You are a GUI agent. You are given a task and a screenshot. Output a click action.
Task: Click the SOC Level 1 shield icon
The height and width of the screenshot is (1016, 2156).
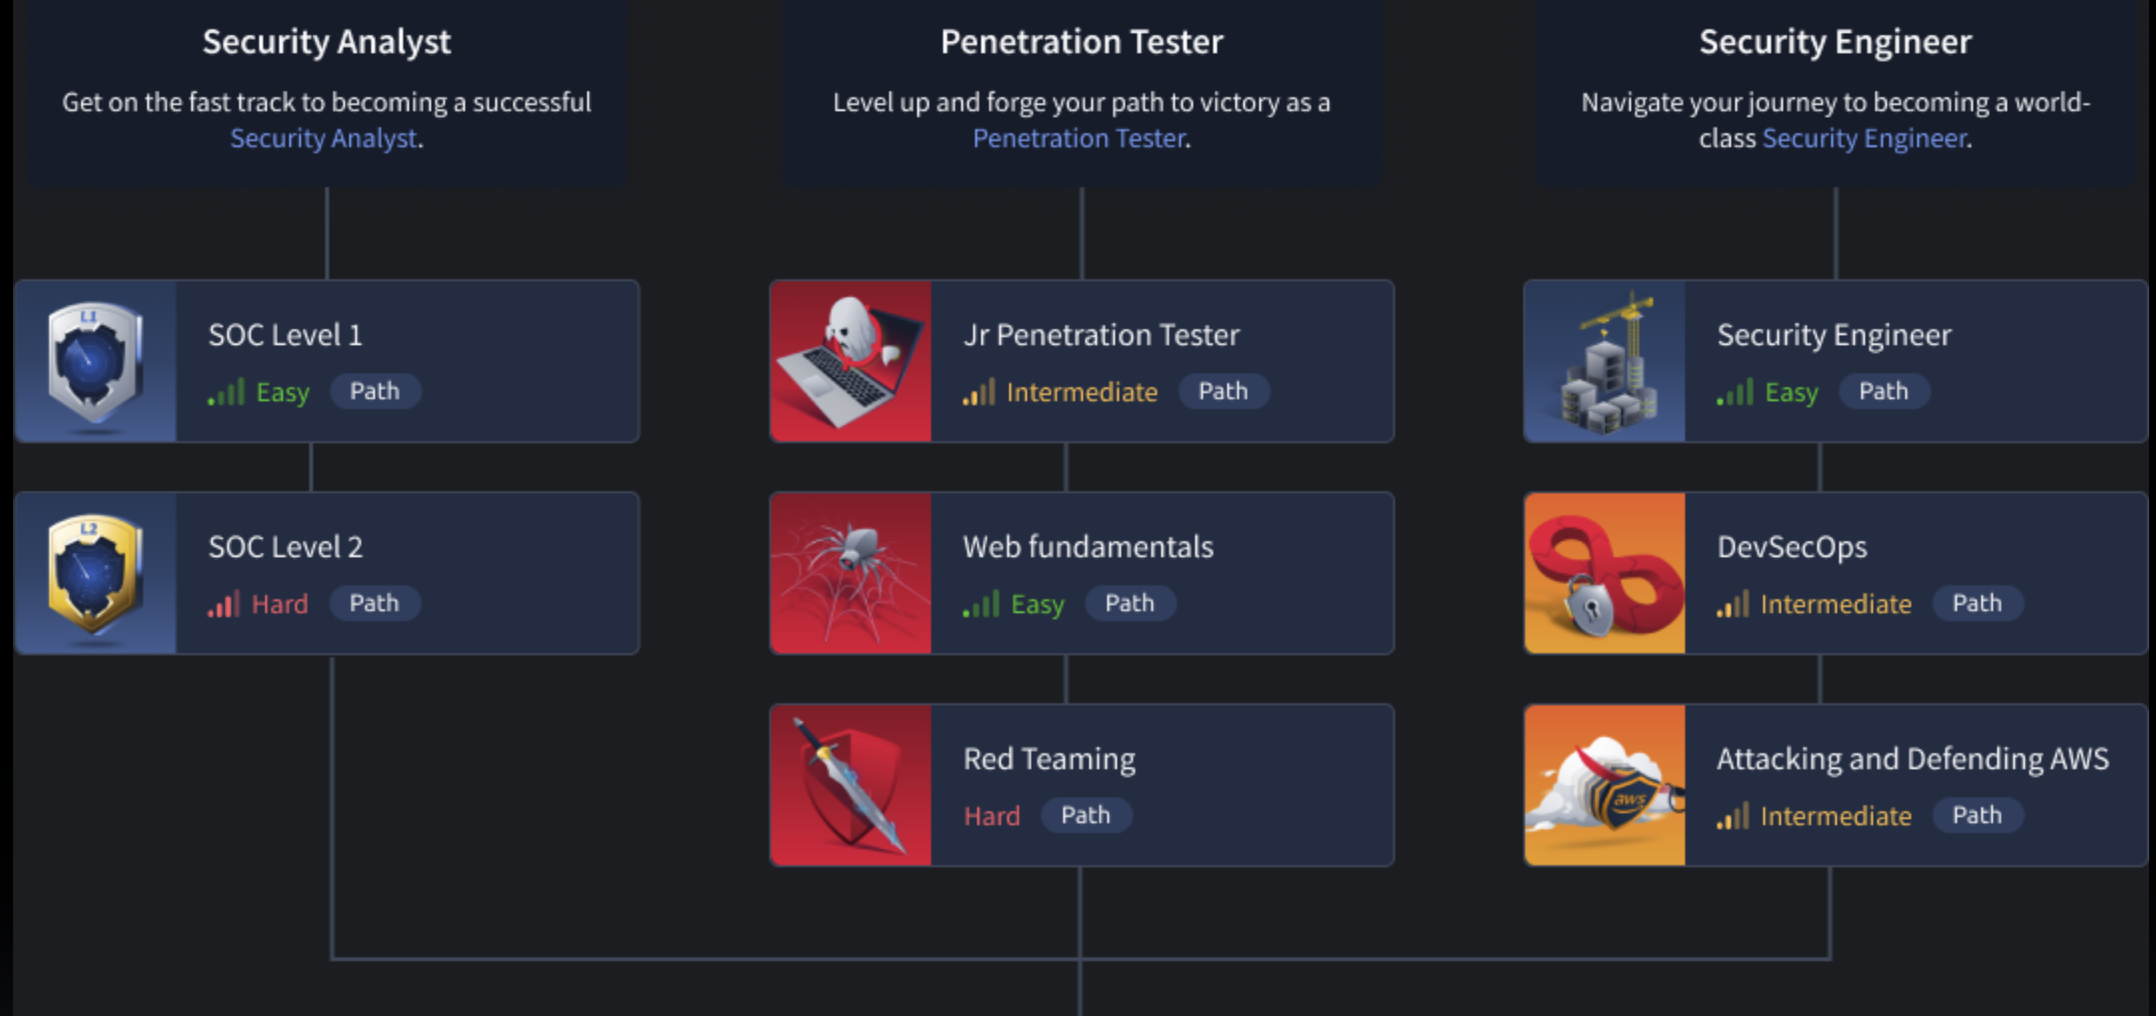(x=95, y=362)
